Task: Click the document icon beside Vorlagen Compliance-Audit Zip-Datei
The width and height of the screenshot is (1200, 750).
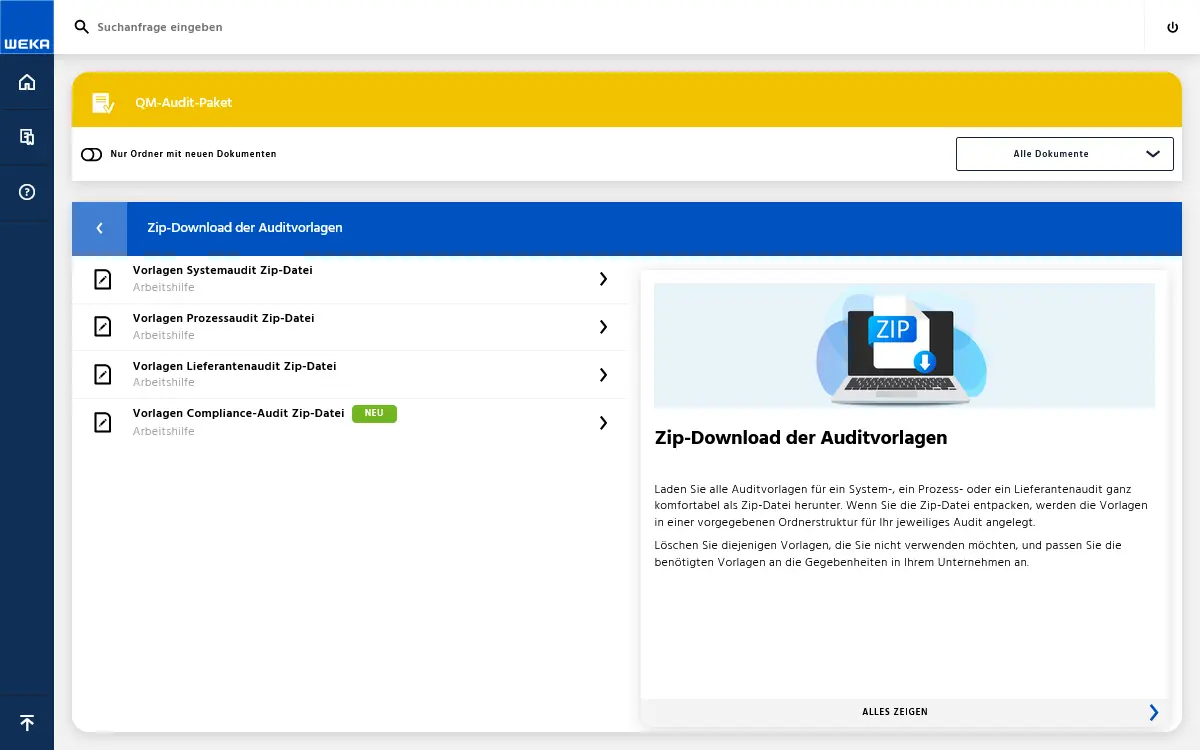Action: (x=102, y=422)
